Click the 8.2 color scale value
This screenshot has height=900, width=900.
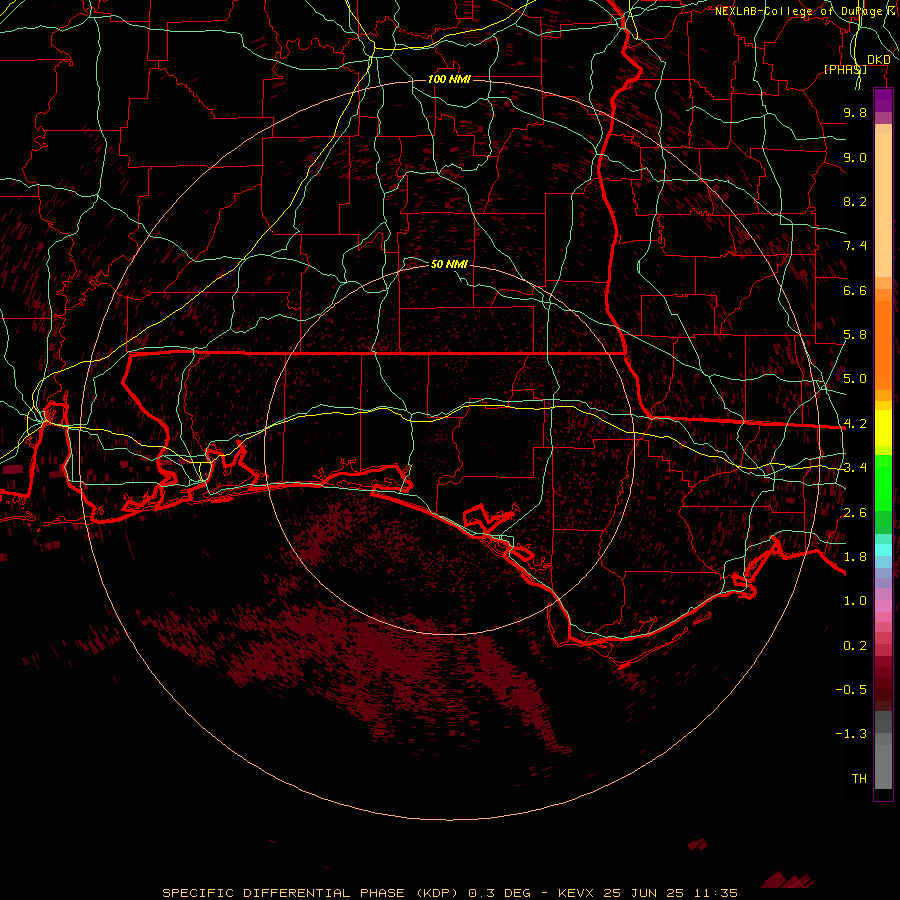tap(855, 201)
